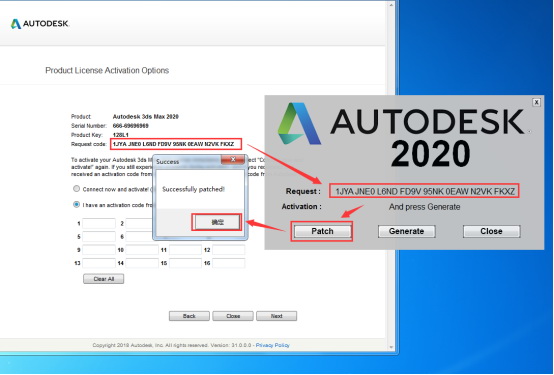The image size is (554, 375).
Task: Click the Request code field in the Autodesk 2020 window
Action: [x=424, y=192]
